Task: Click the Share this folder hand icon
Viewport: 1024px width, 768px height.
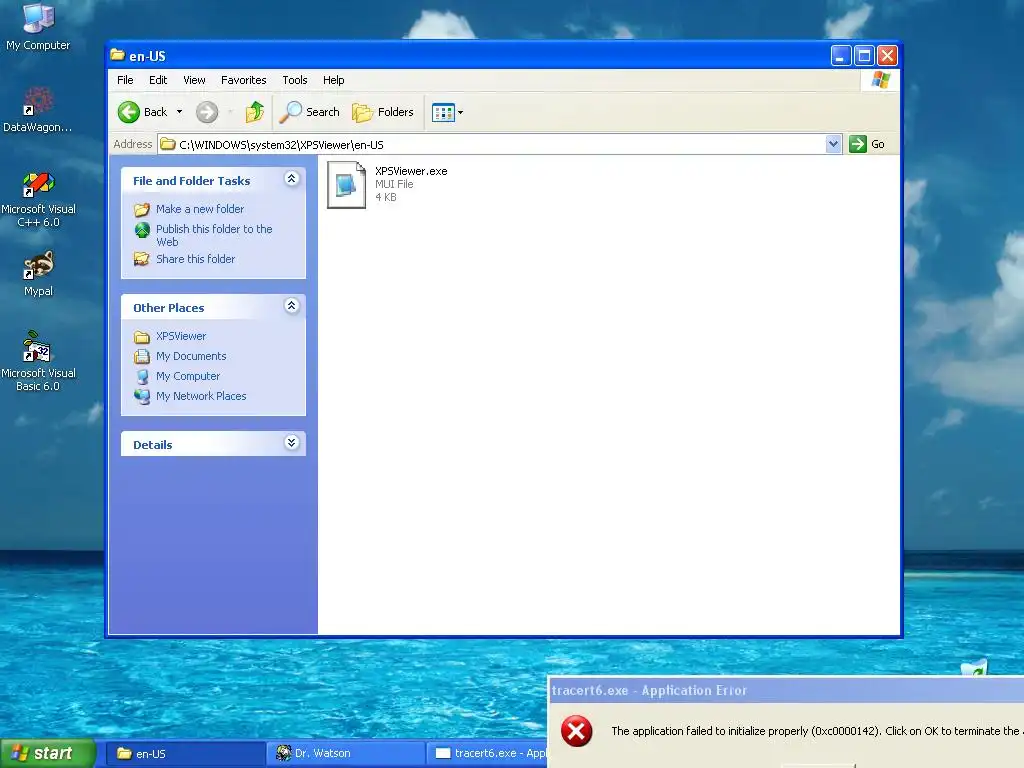Action: point(142,259)
